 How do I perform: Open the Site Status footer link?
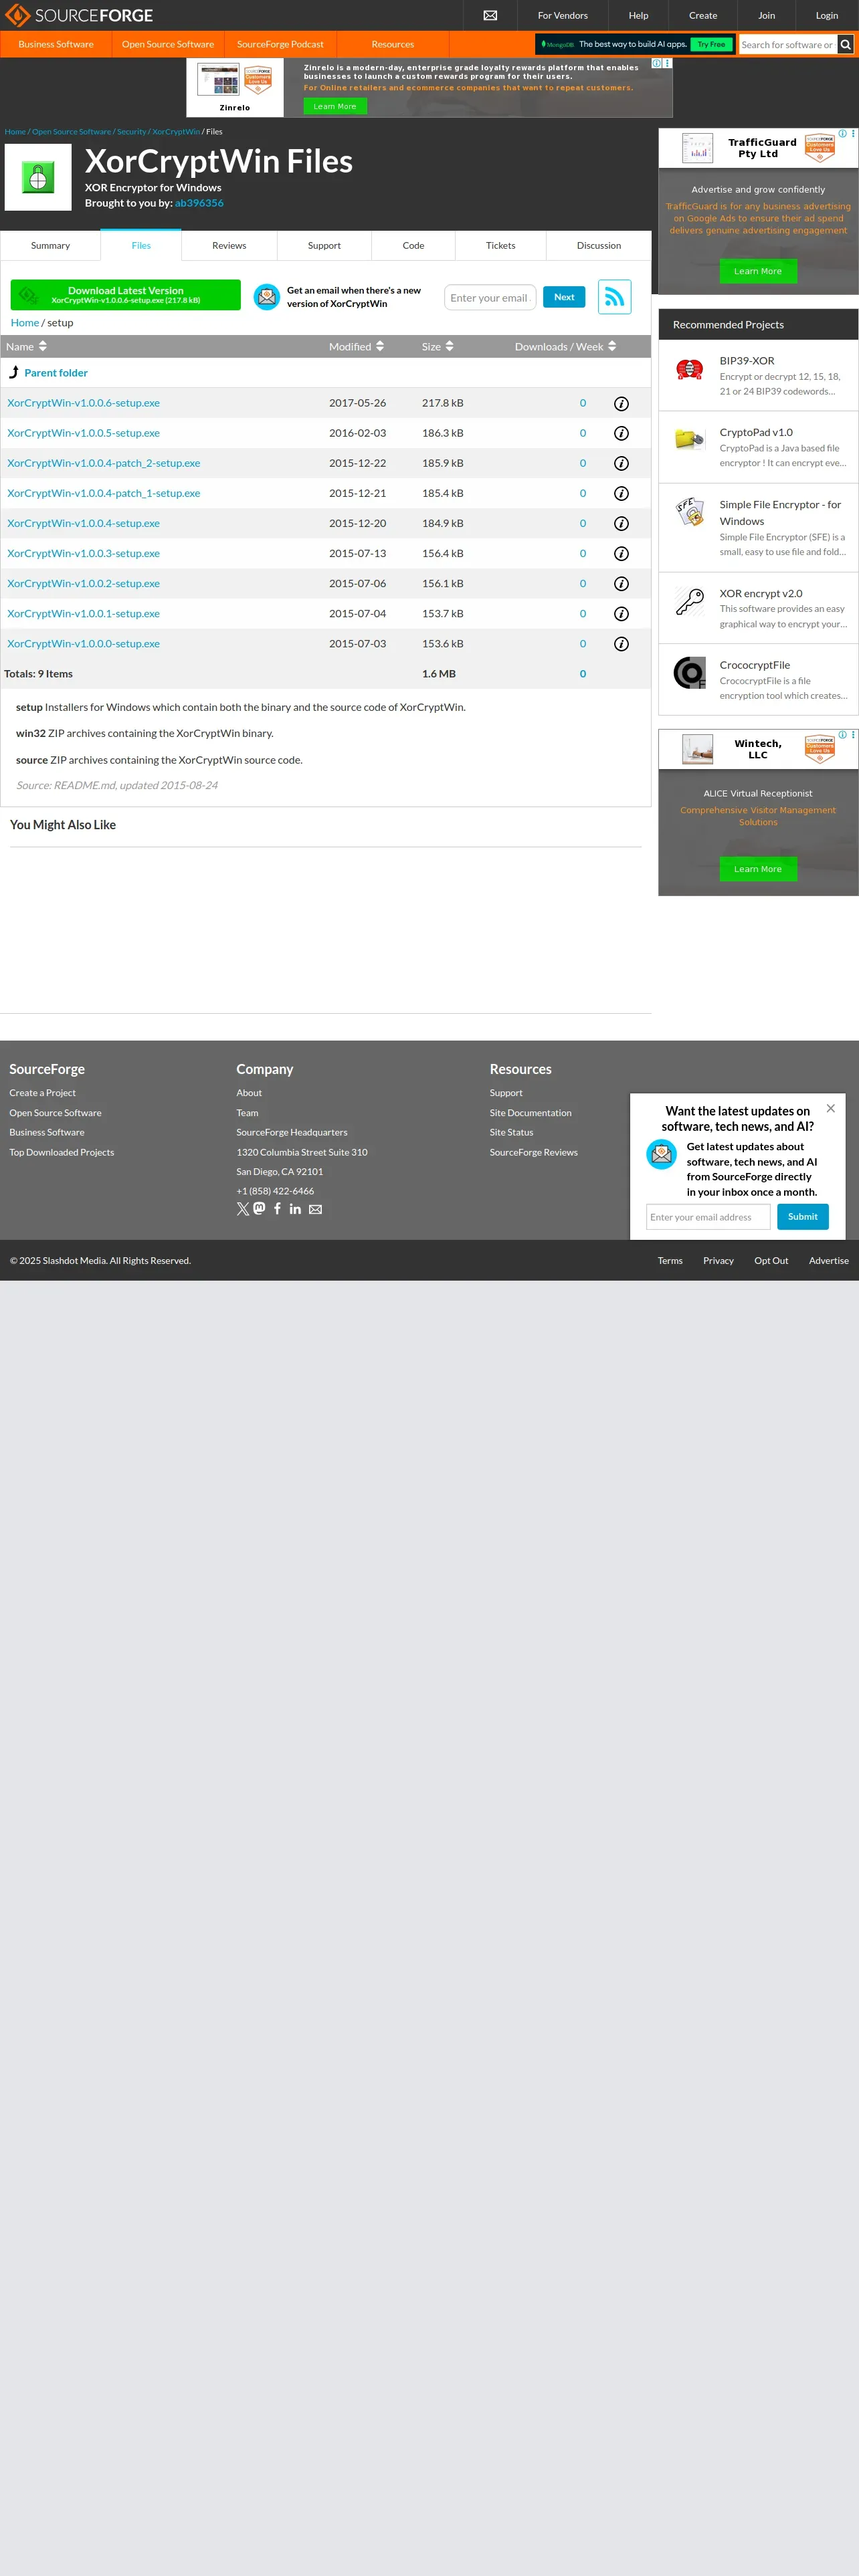(x=511, y=1132)
